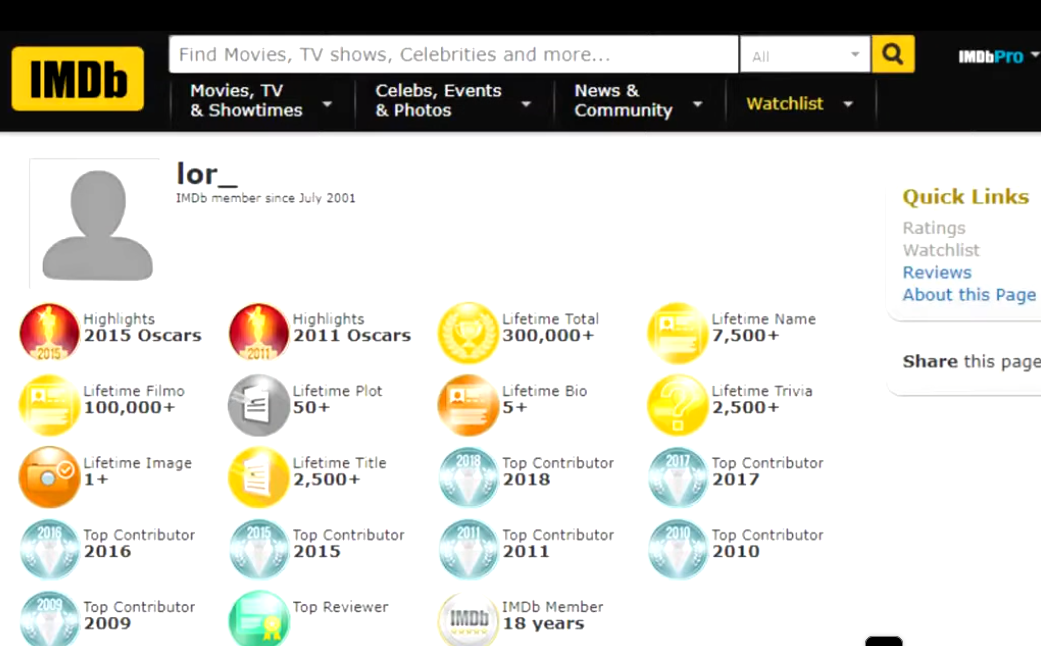1041x646 pixels.
Task: Click the green Top Reviewer badge icon
Action: pyautogui.click(x=259, y=618)
